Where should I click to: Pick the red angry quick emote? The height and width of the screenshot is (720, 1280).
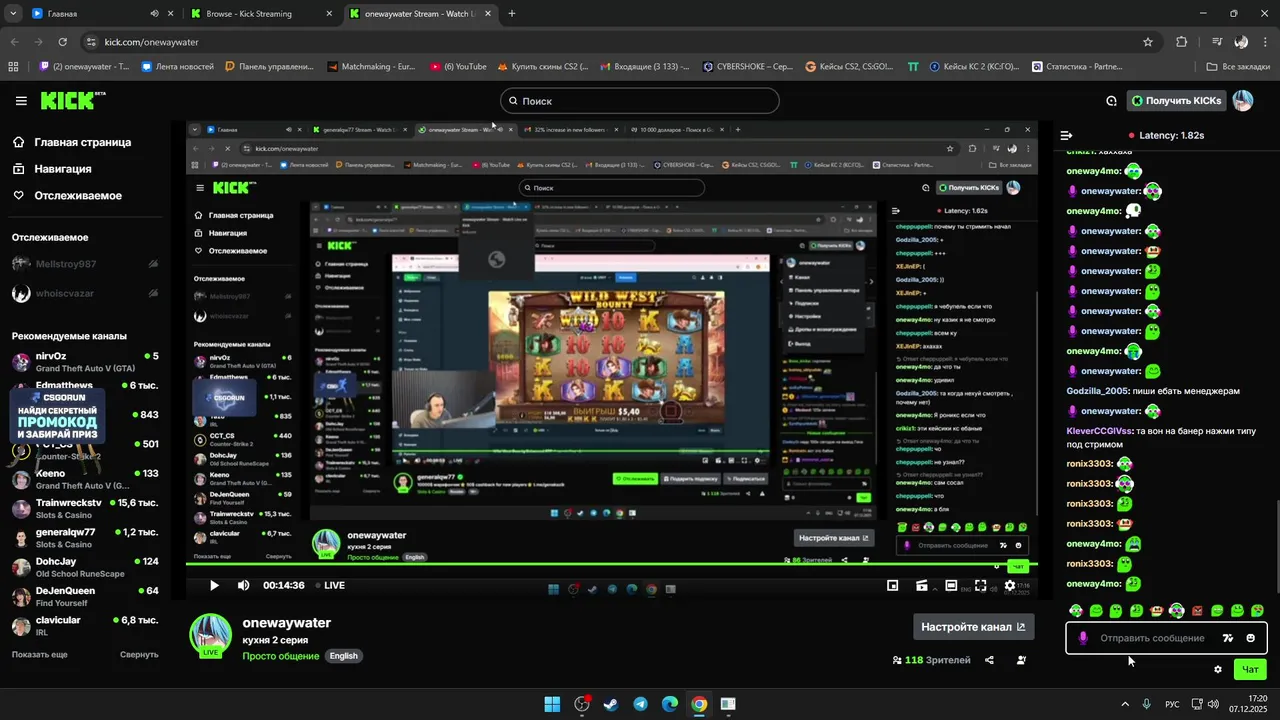coord(1197,610)
